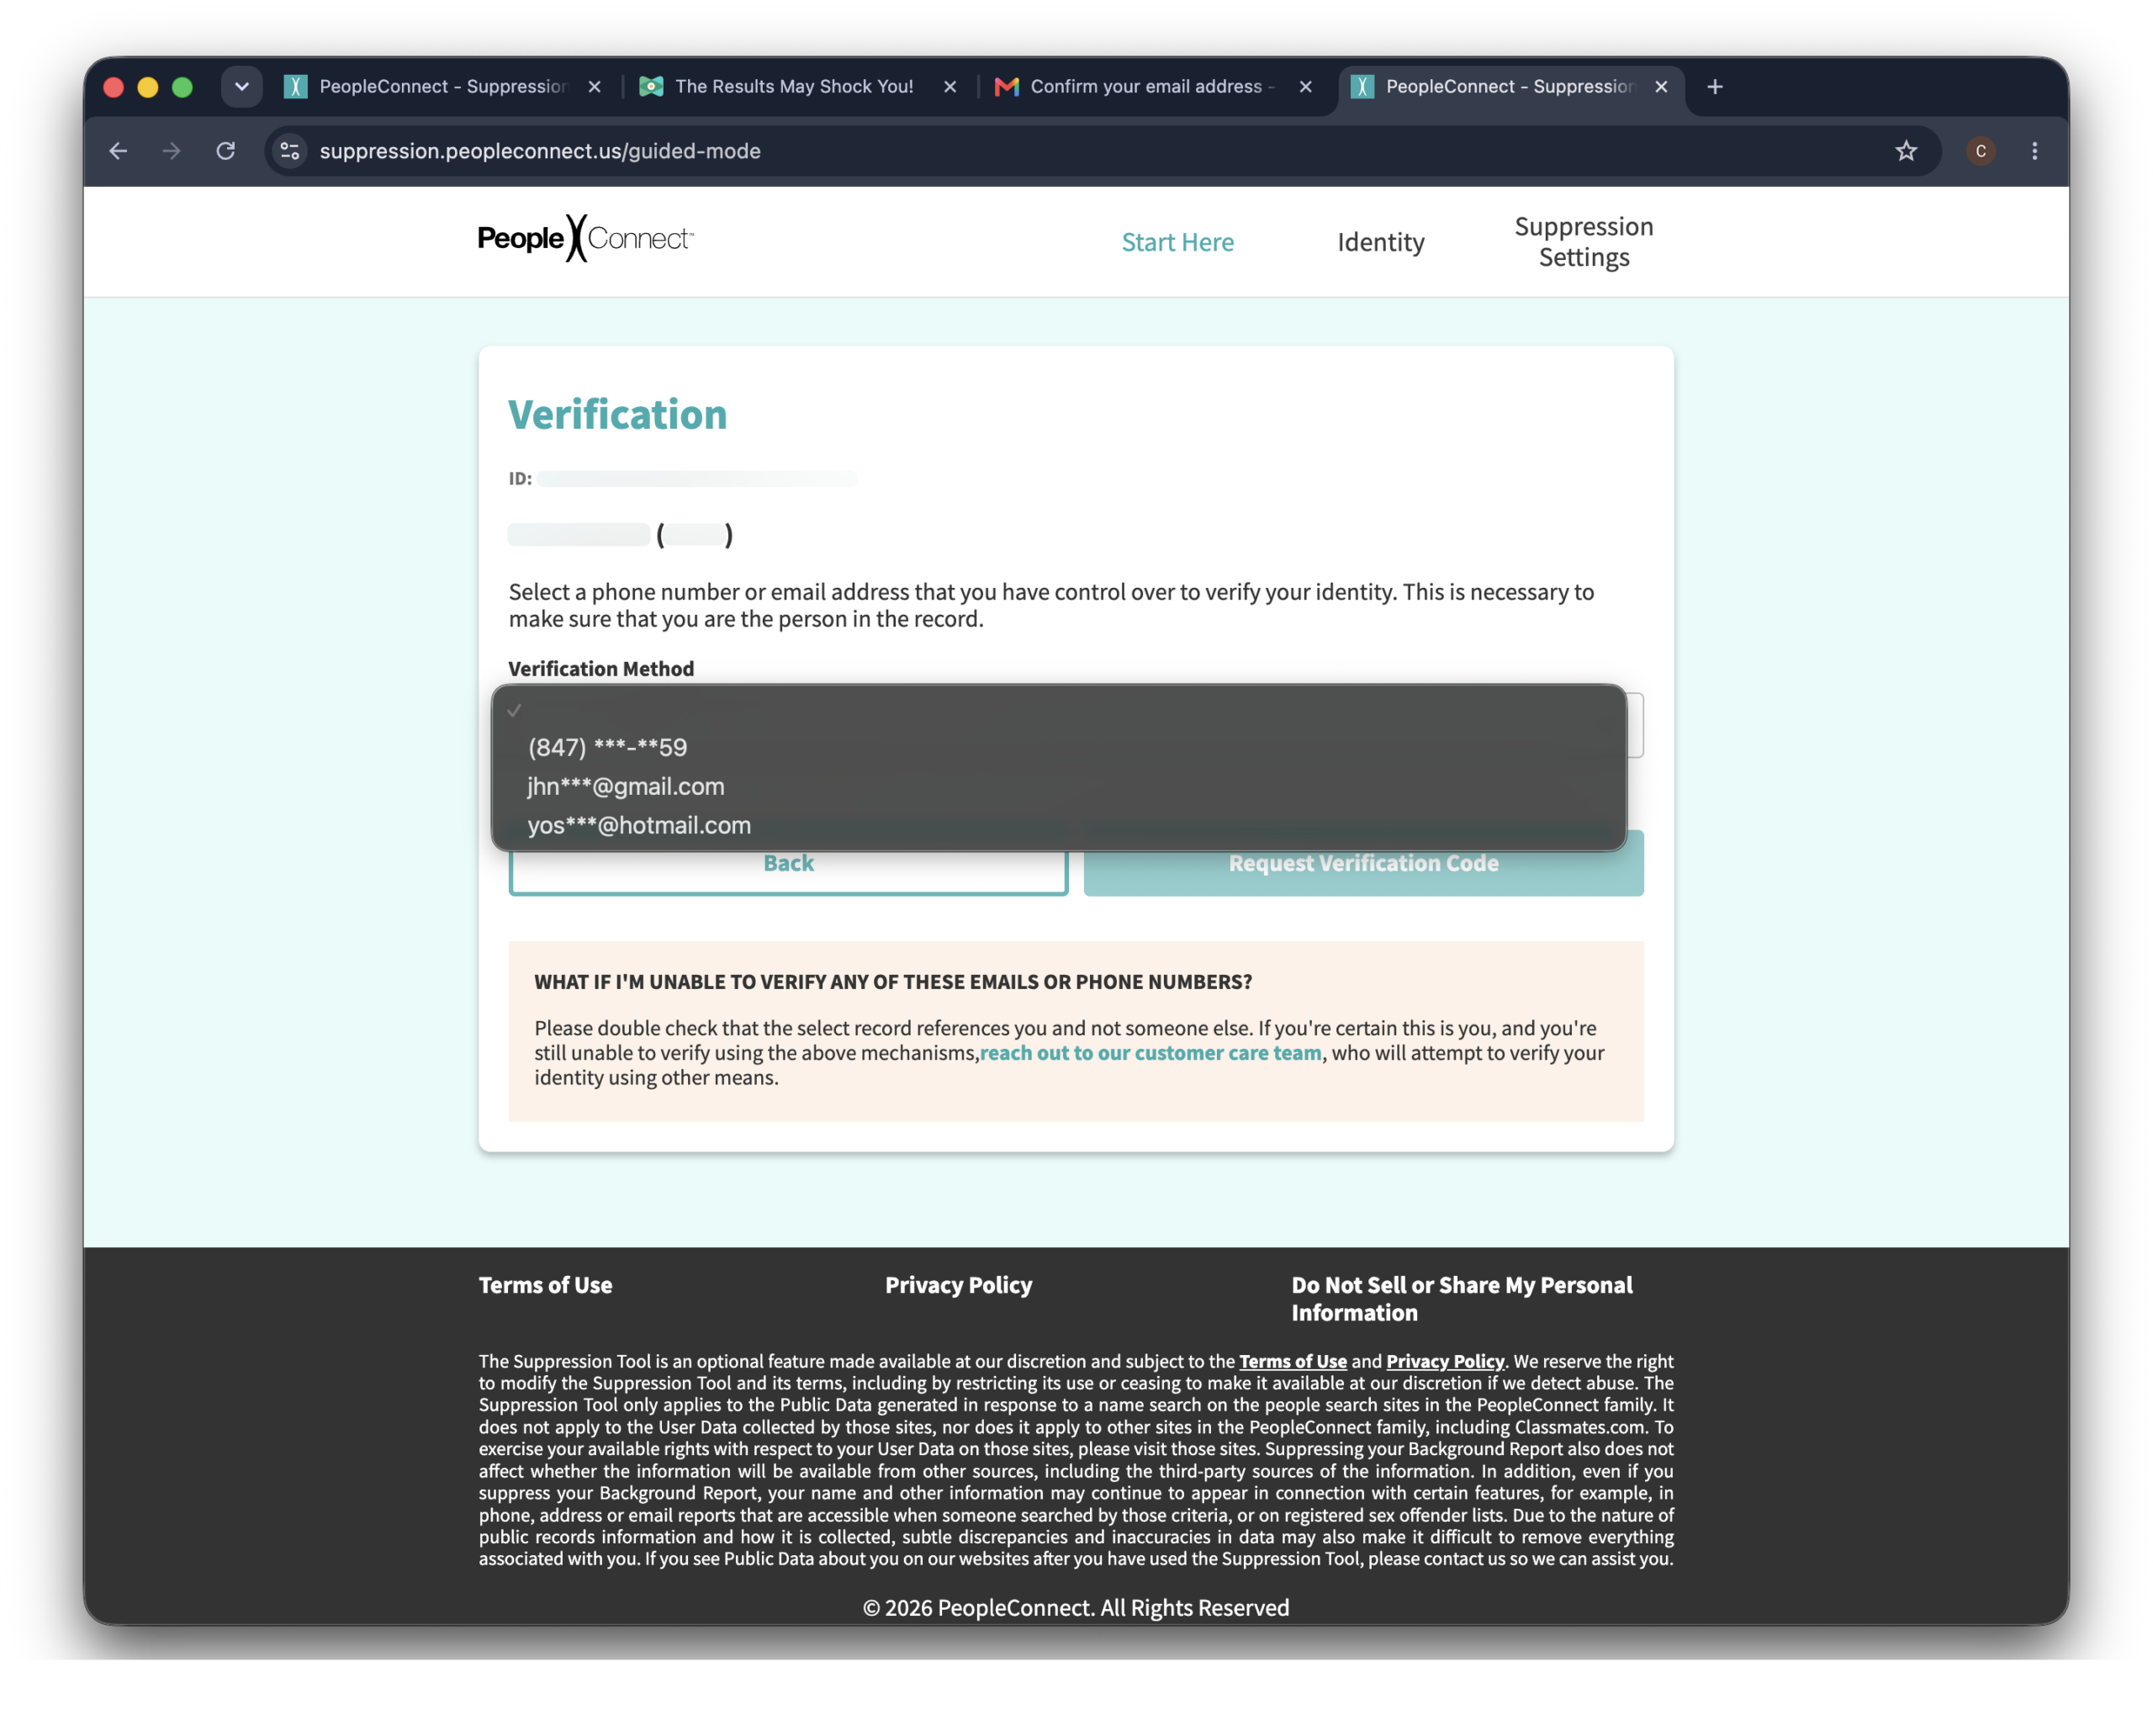Image resolution: width=2153 pixels, height=1736 pixels.
Task: Open Do Not Sell or Share My Personal Information
Action: pyautogui.click(x=1461, y=1299)
